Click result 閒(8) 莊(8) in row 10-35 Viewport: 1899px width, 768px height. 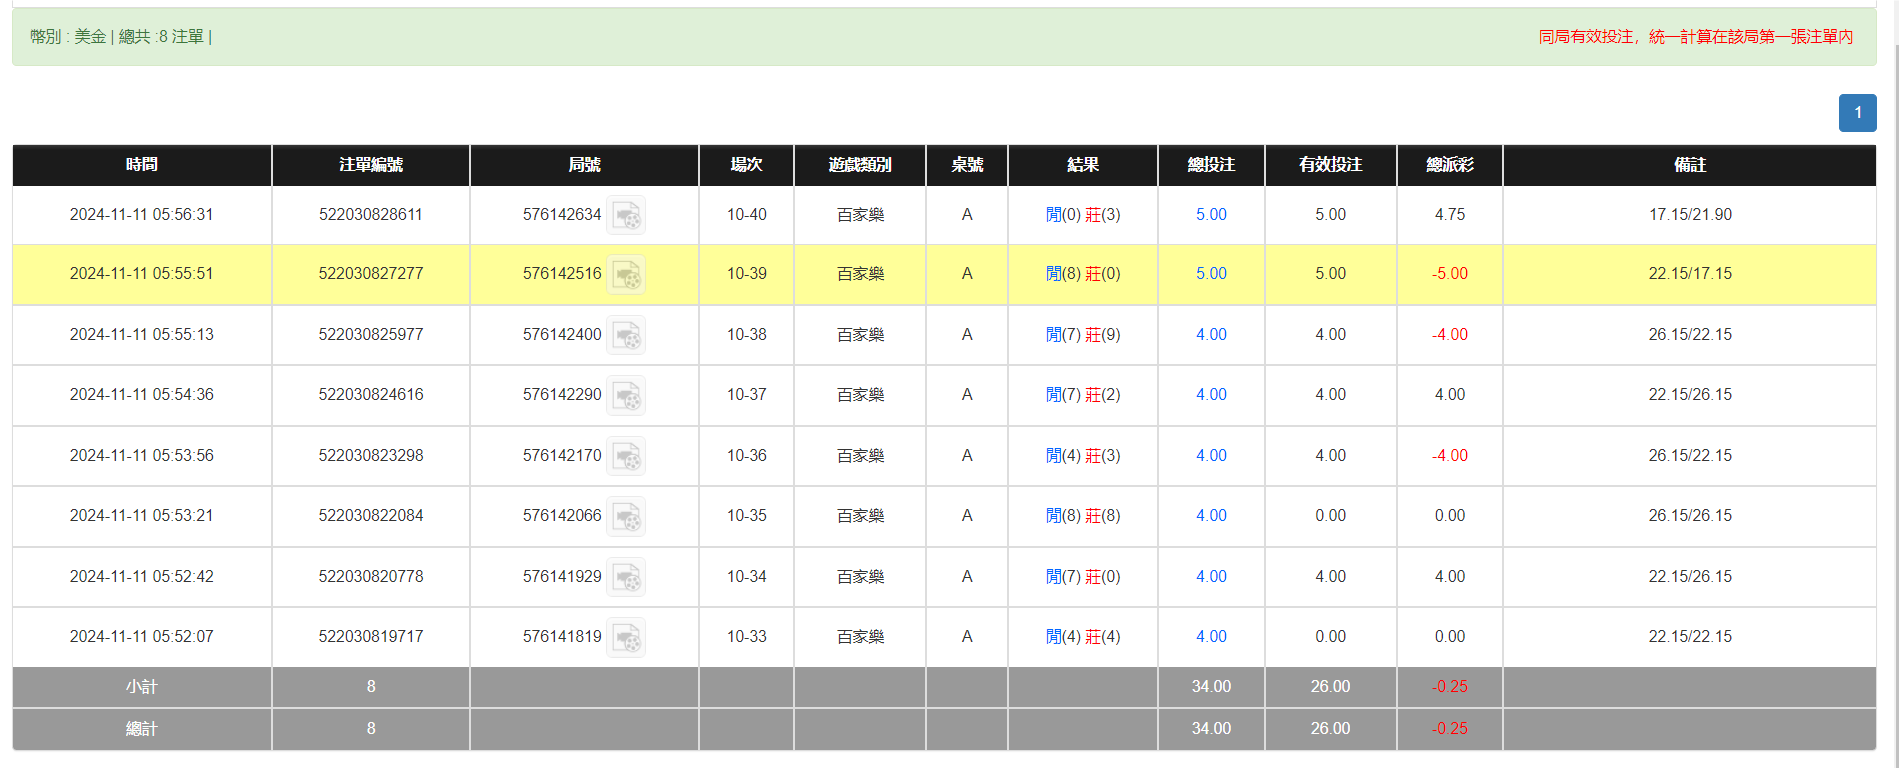[1082, 516]
